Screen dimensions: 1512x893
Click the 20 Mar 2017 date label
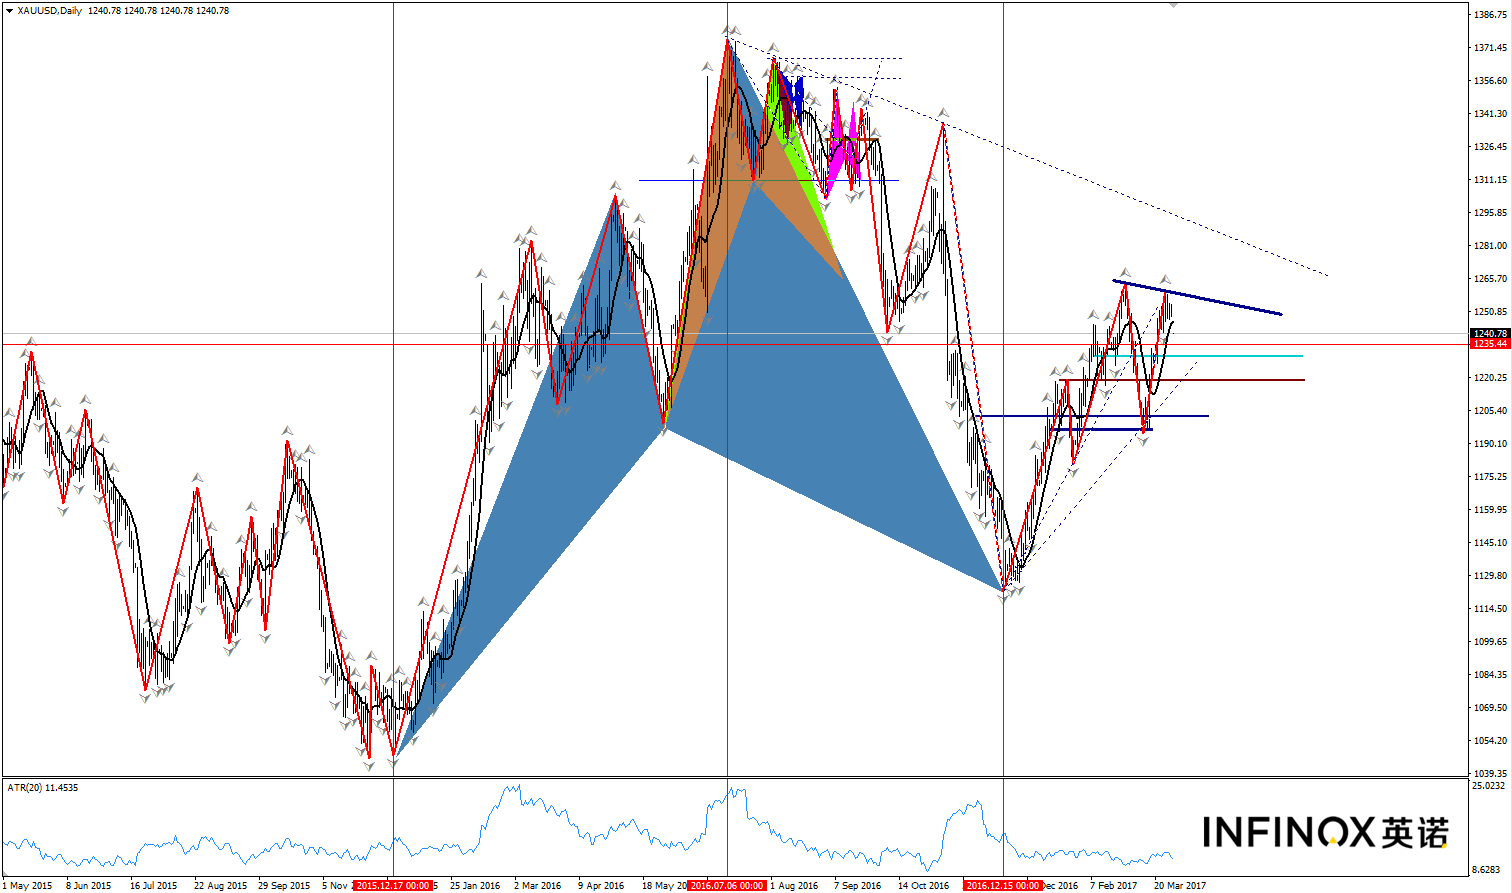coord(1180,885)
